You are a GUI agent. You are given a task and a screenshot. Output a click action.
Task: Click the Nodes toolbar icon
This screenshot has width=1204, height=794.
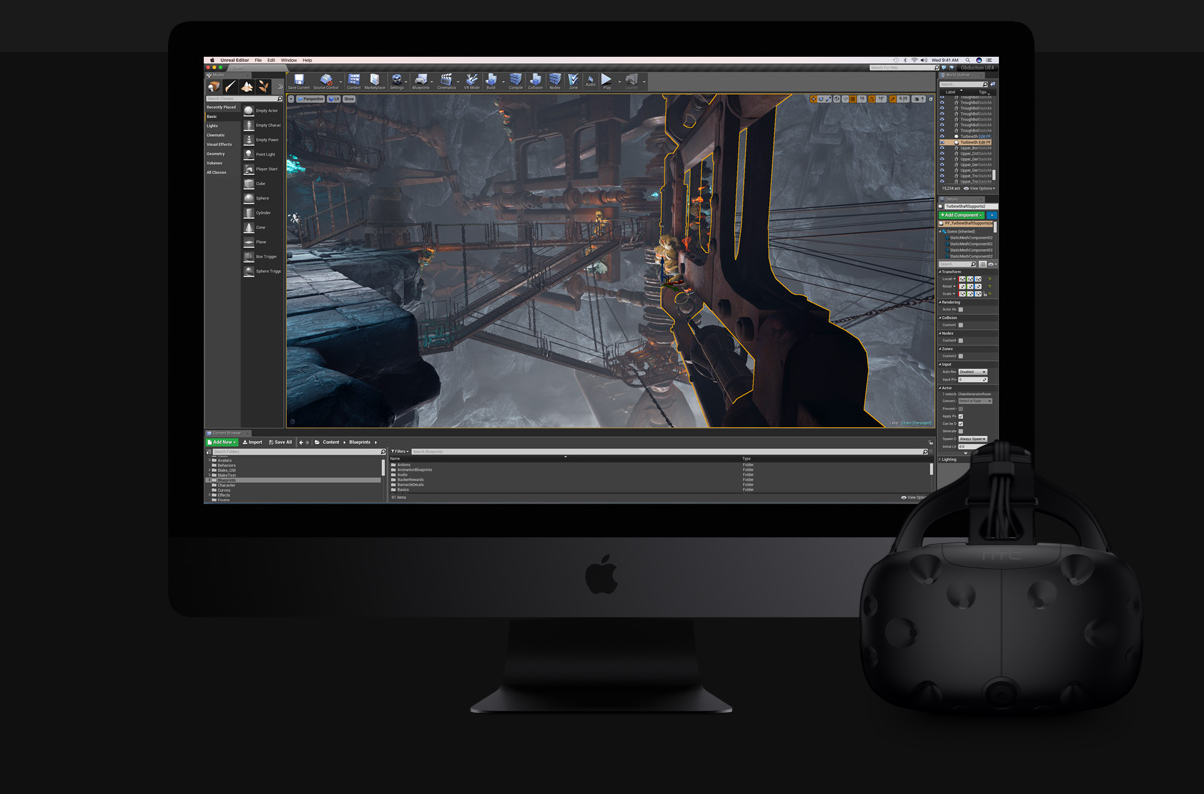click(554, 81)
